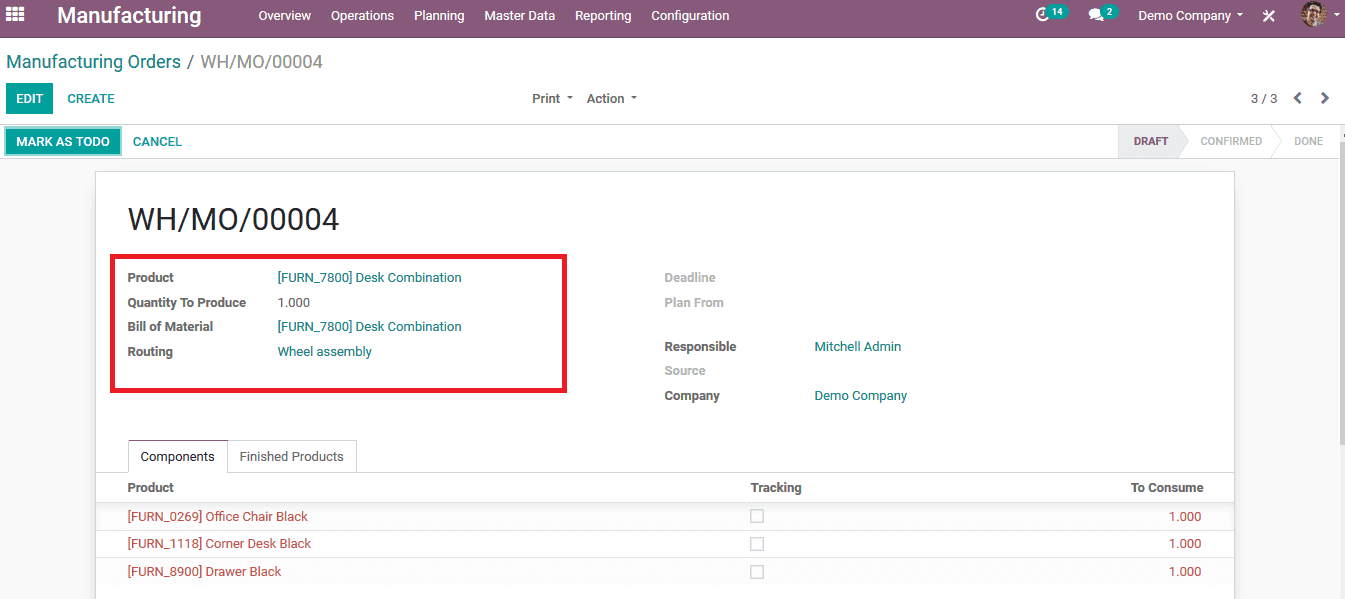The image size is (1345, 599).
Task: Open Product link Desk Combination
Action: pos(369,277)
